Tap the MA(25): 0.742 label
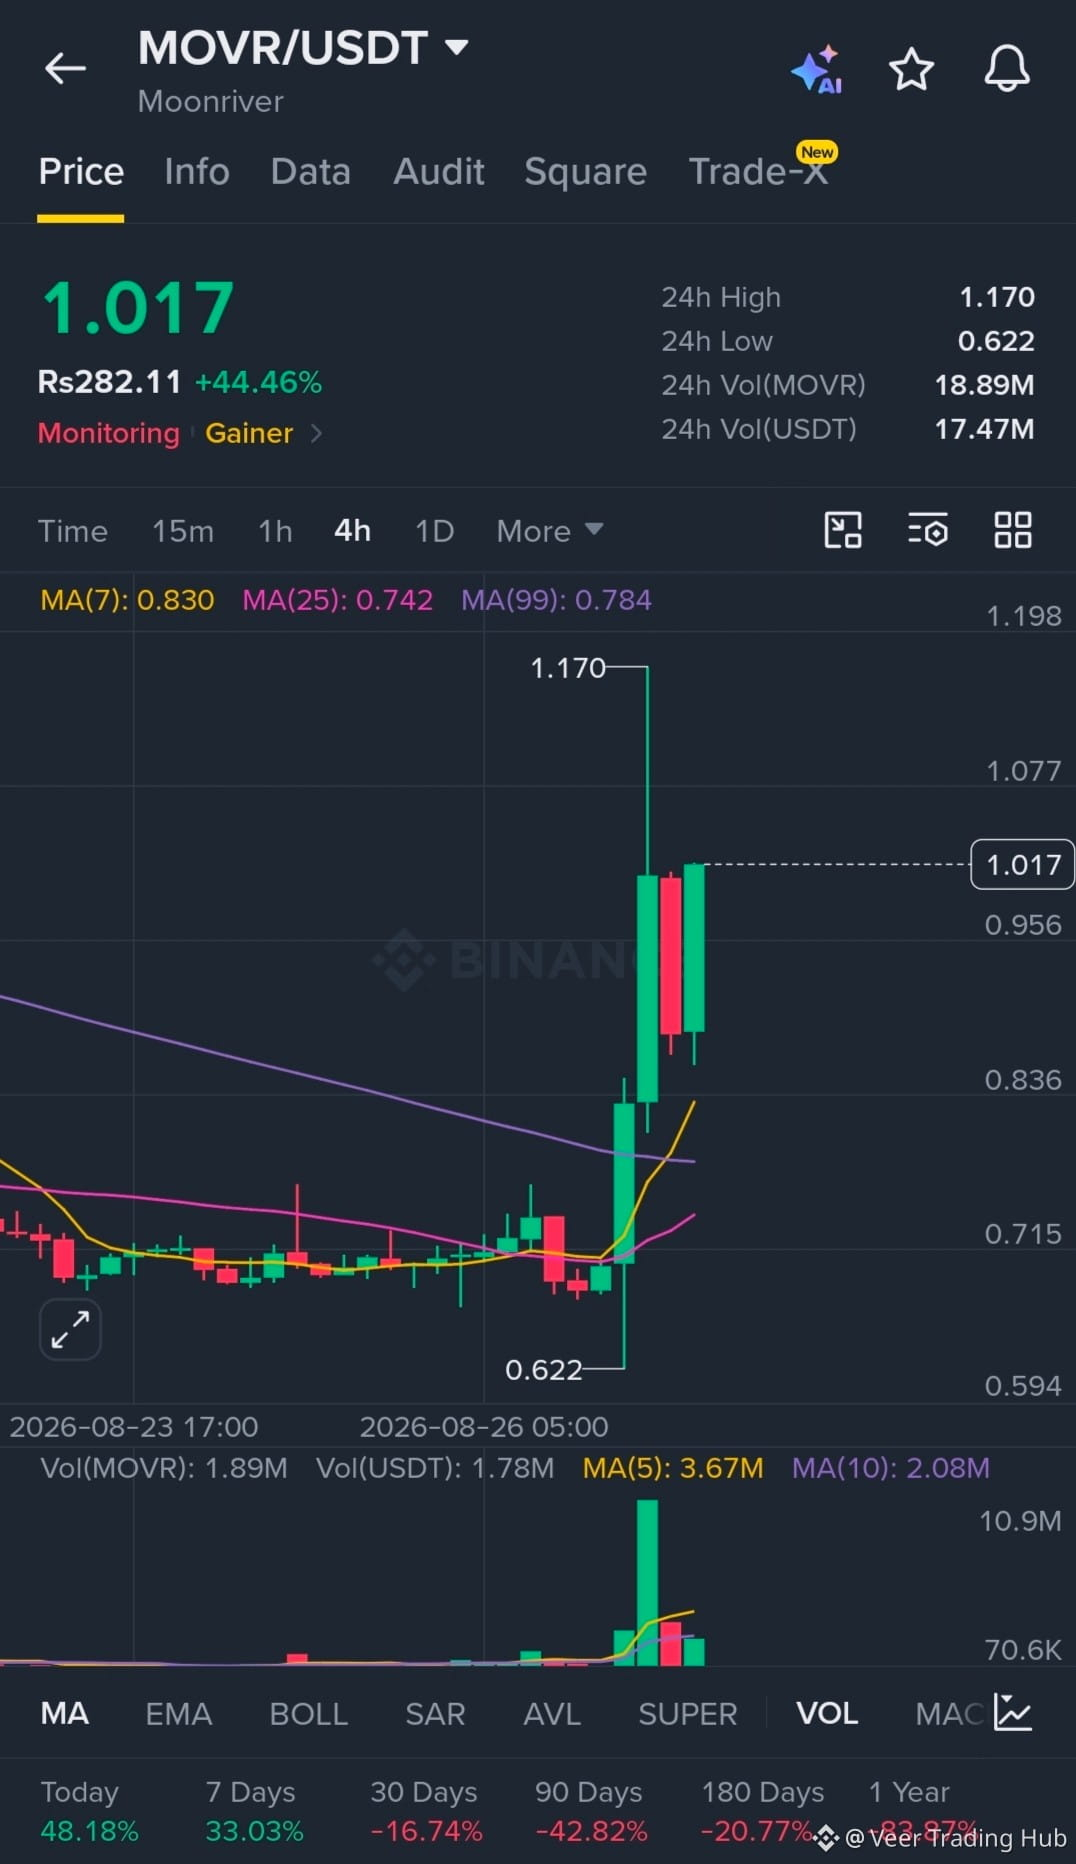 click(x=338, y=600)
